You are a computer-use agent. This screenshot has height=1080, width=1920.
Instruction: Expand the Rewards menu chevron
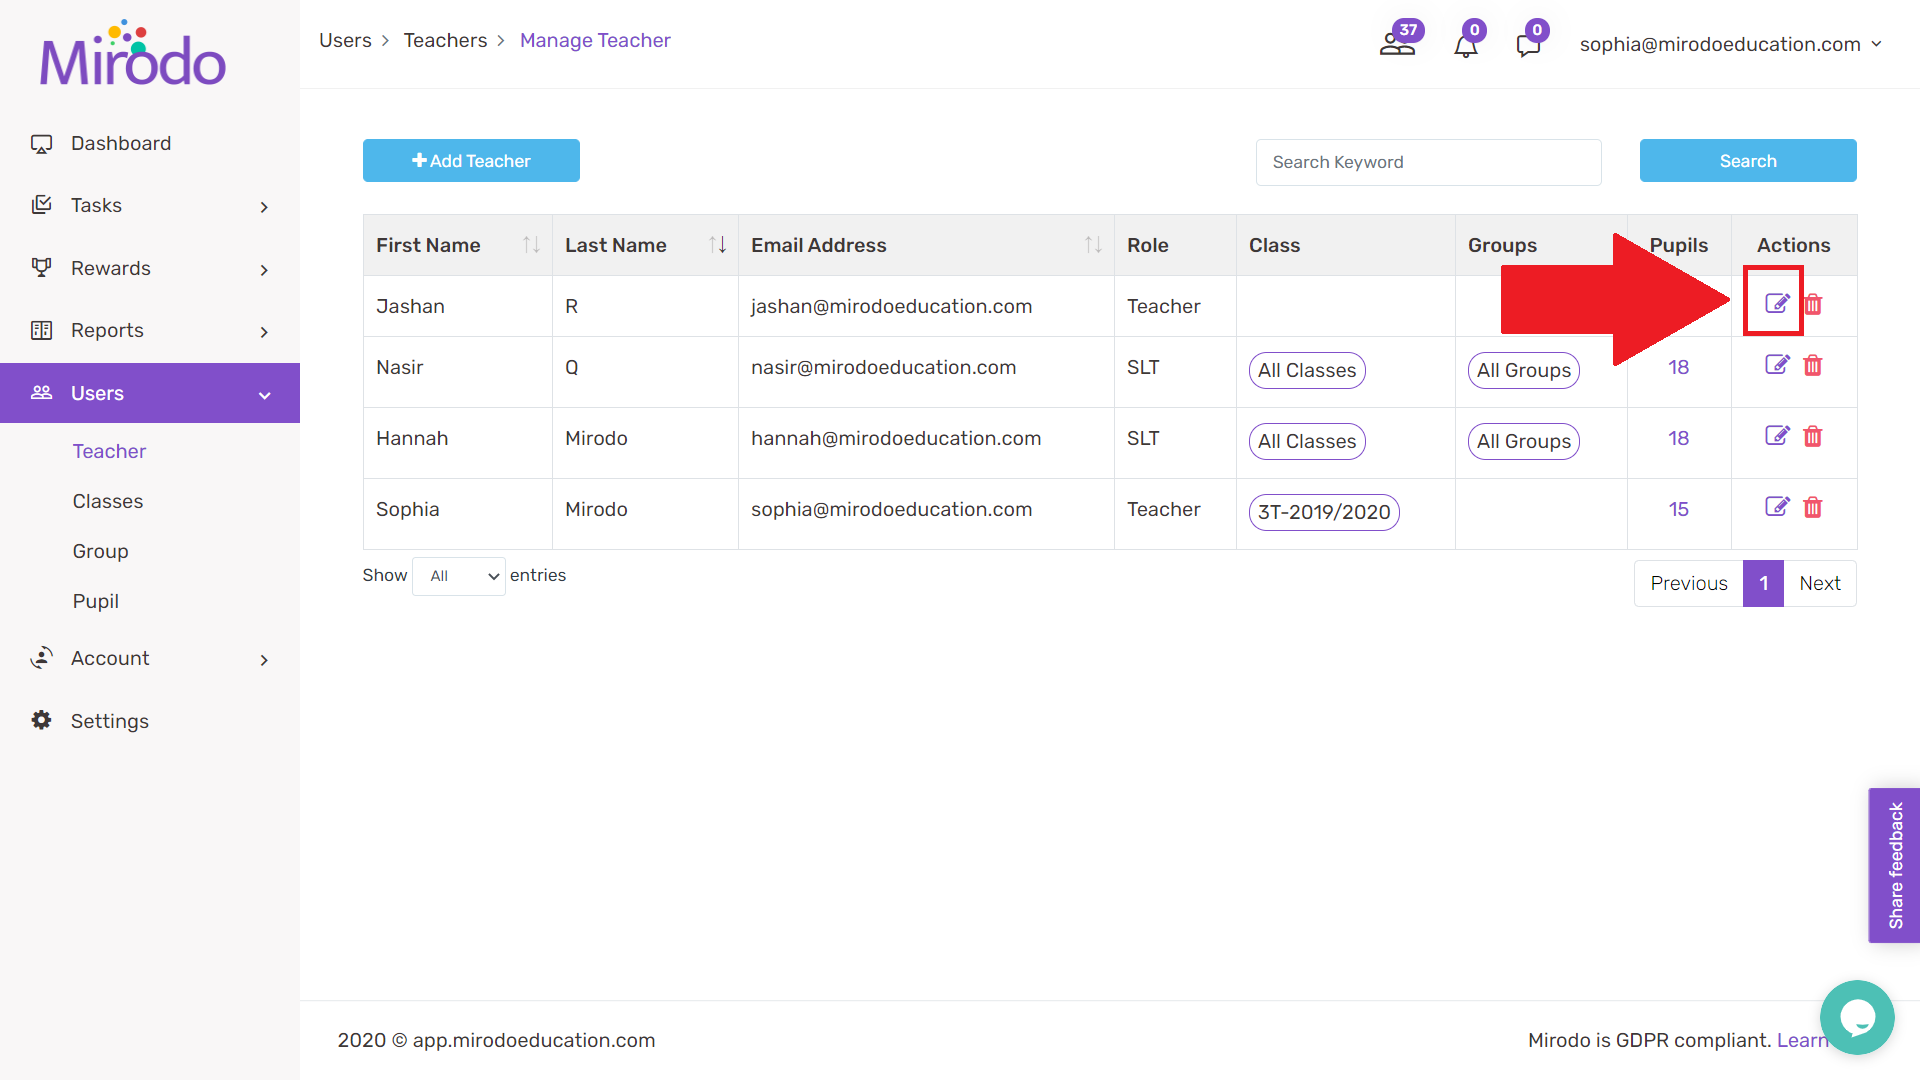click(264, 270)
